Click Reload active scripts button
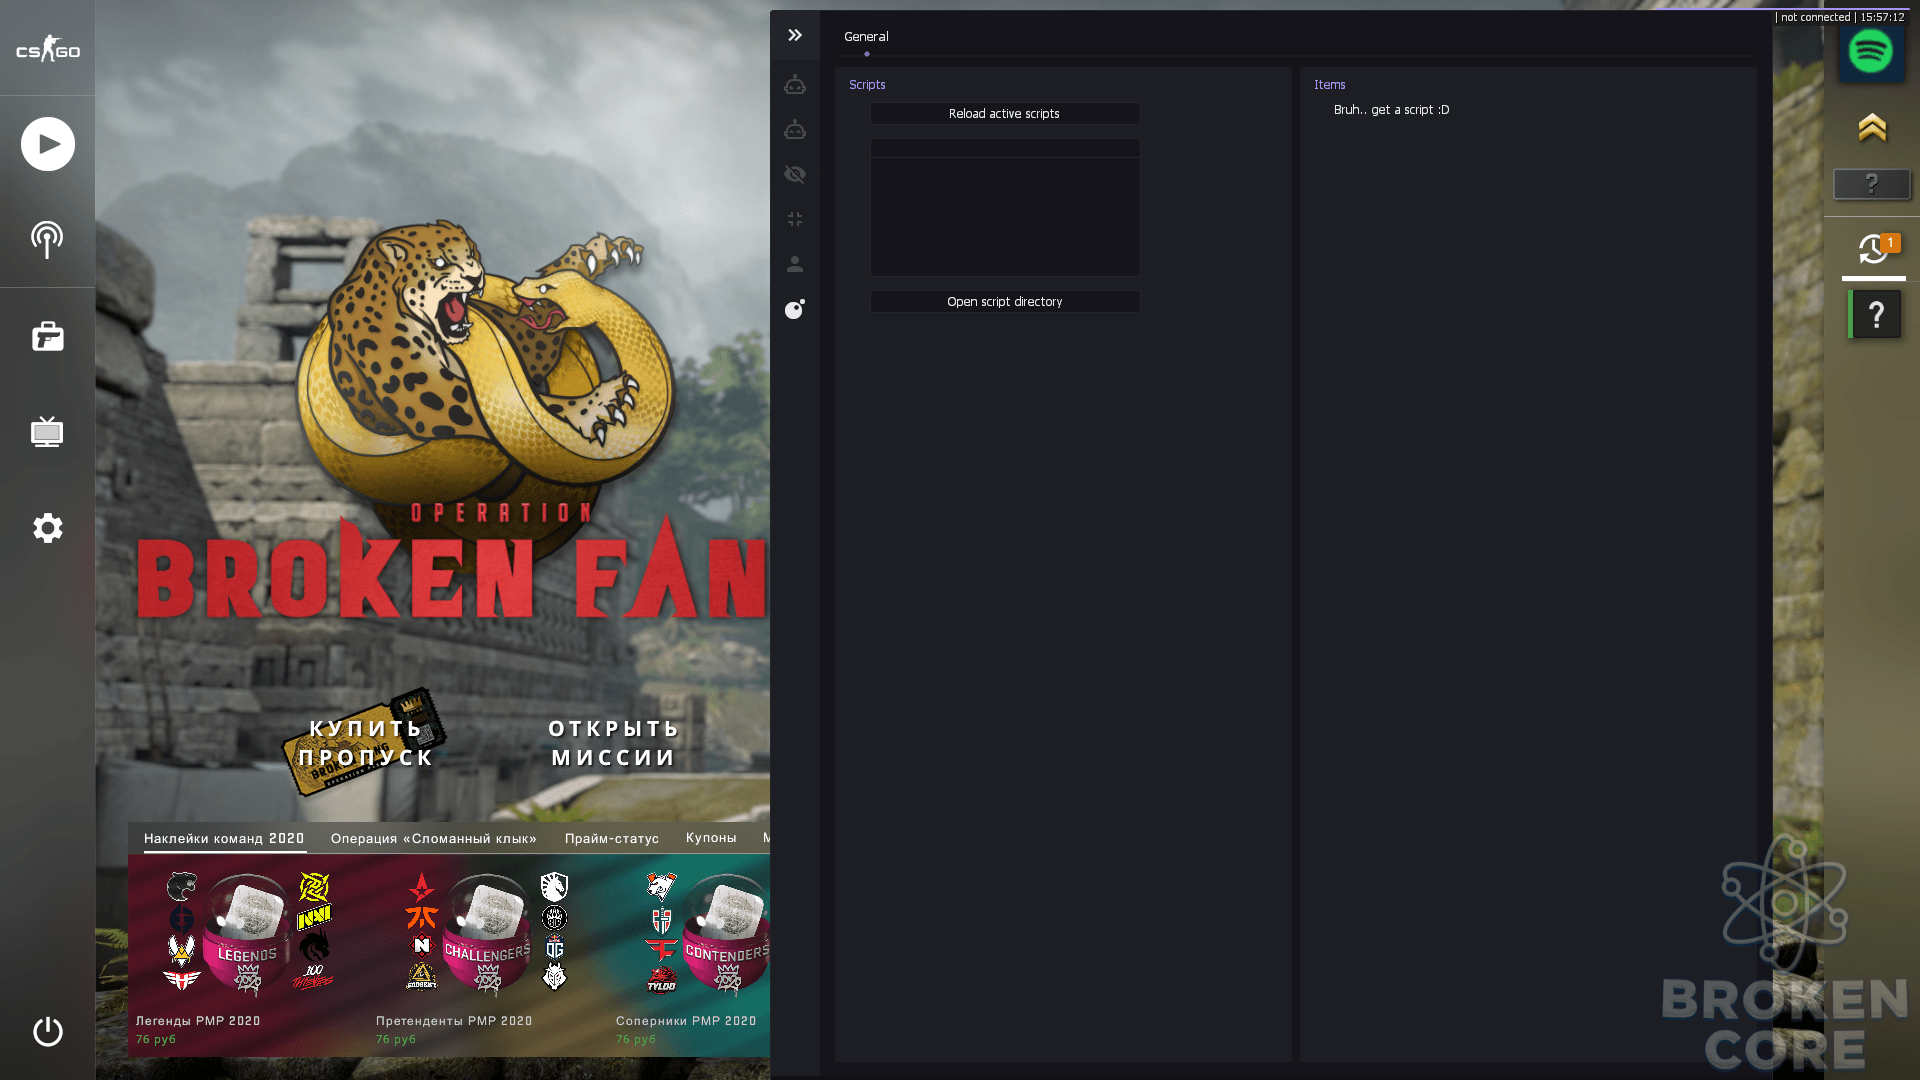Image resolution: width=1920 pixels, height=1080 pixels. click(1004, 114)
